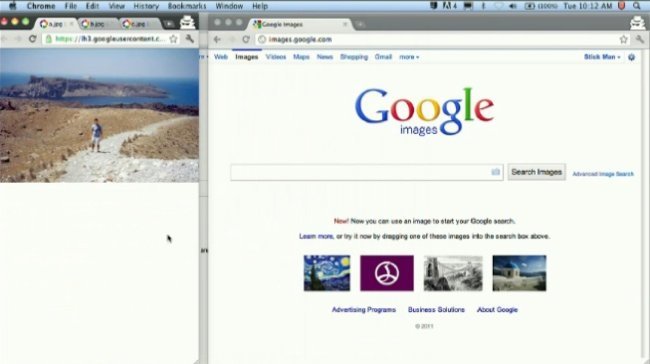Click the new tab button in left window
The width and height of the screenshot is (650, 364).
(169, 24)
